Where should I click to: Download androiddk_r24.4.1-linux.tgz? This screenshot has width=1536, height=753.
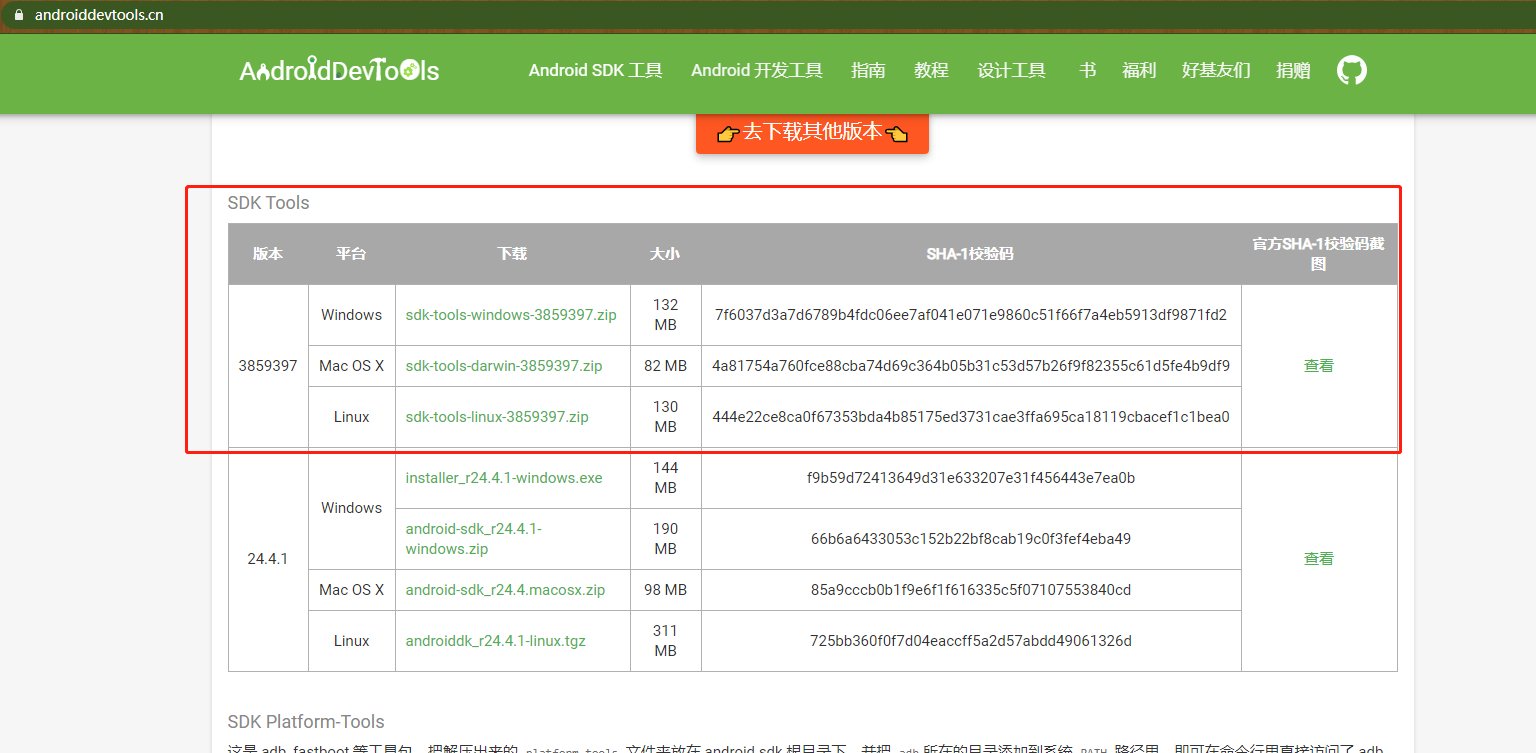tap(496, 641)
